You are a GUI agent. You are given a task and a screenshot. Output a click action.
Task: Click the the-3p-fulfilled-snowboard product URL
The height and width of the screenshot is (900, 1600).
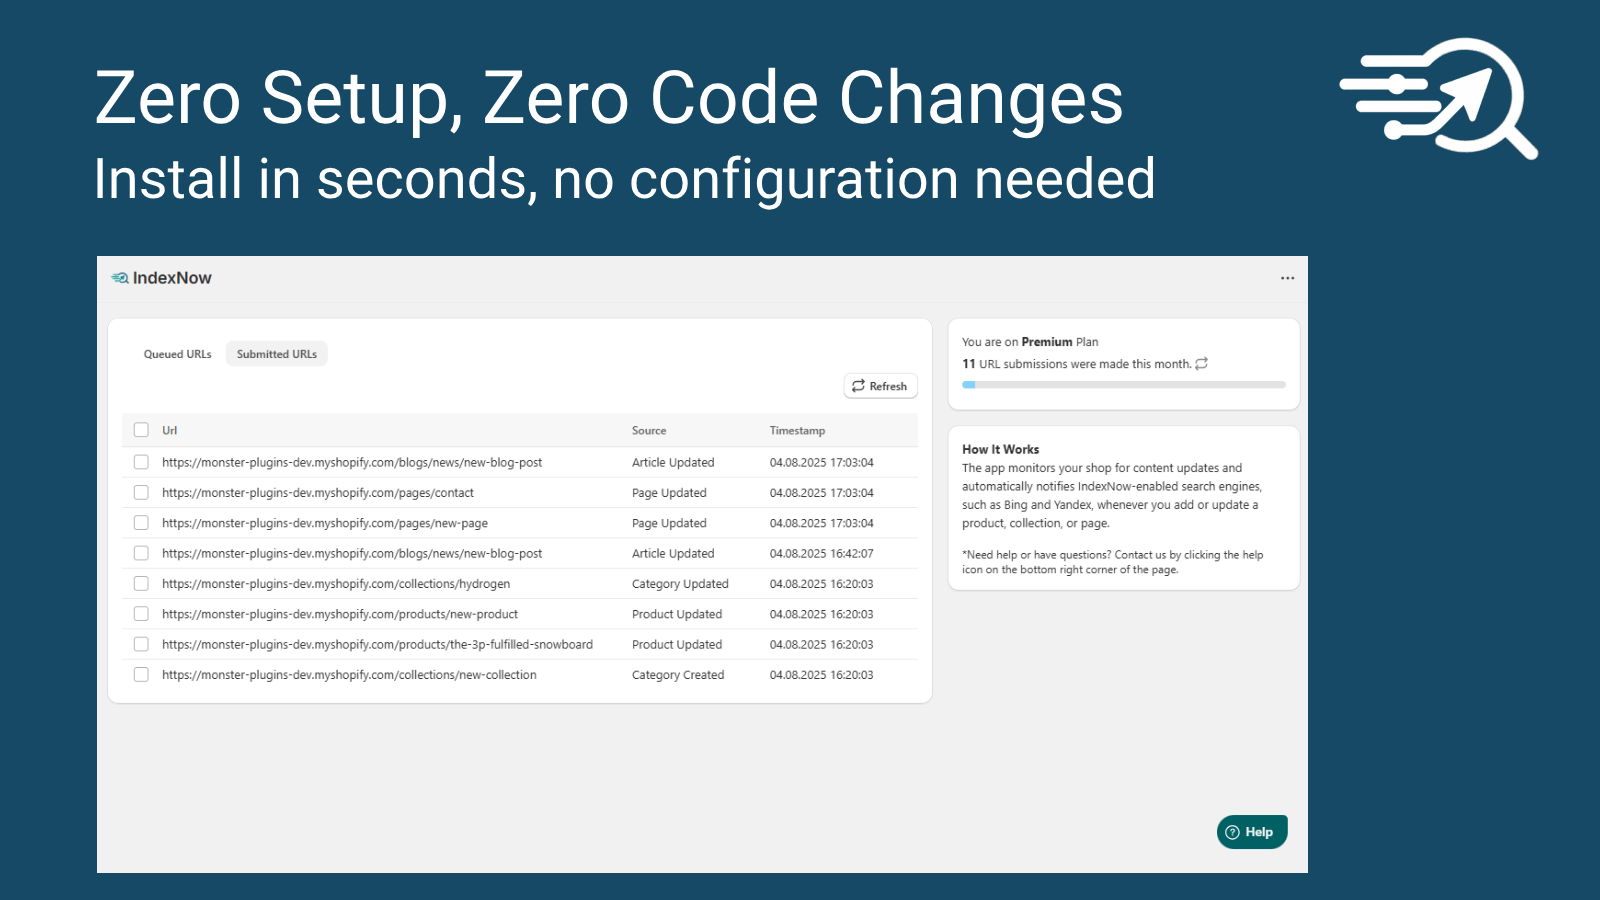[x=377, y=644]
